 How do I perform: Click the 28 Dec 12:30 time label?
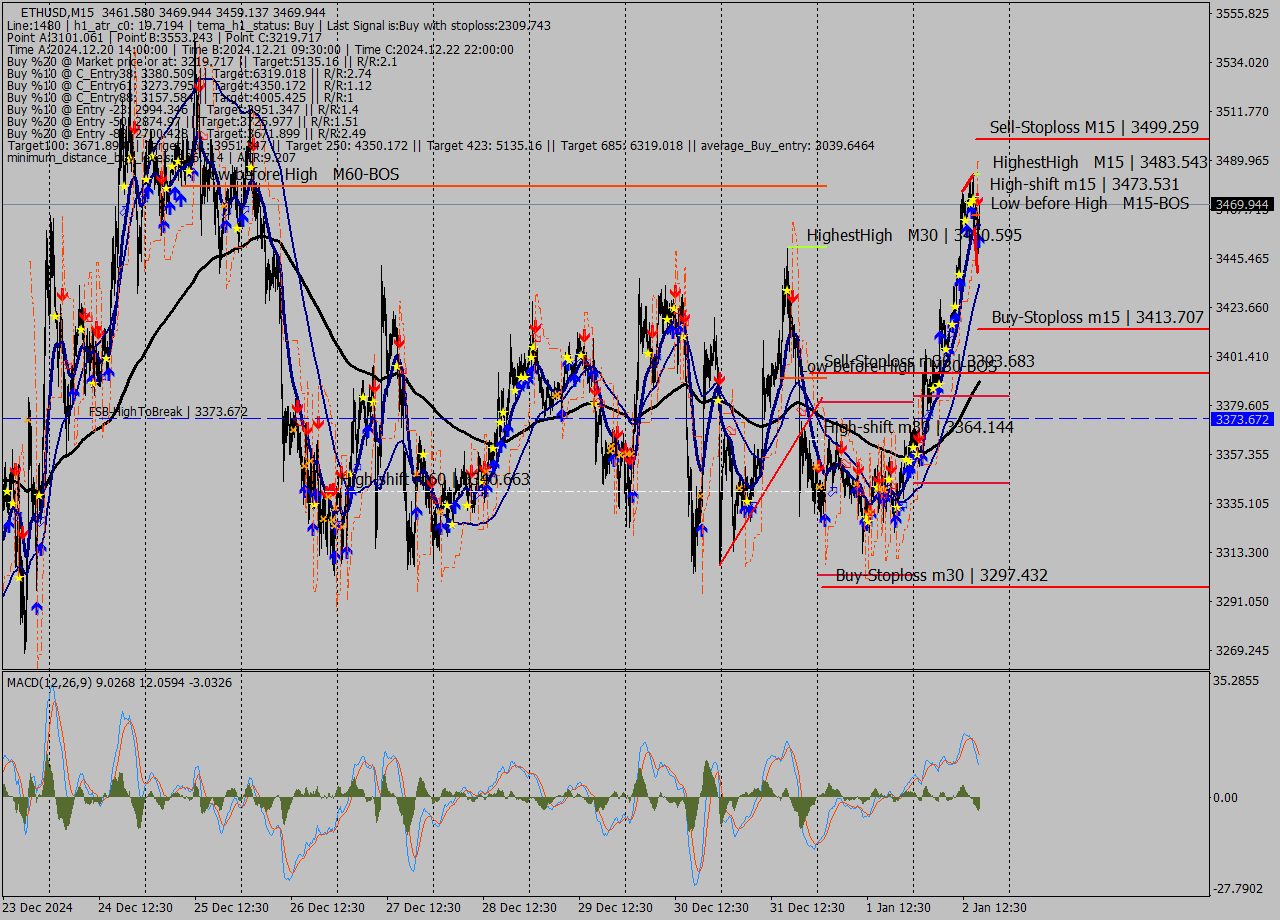[518, 908]
